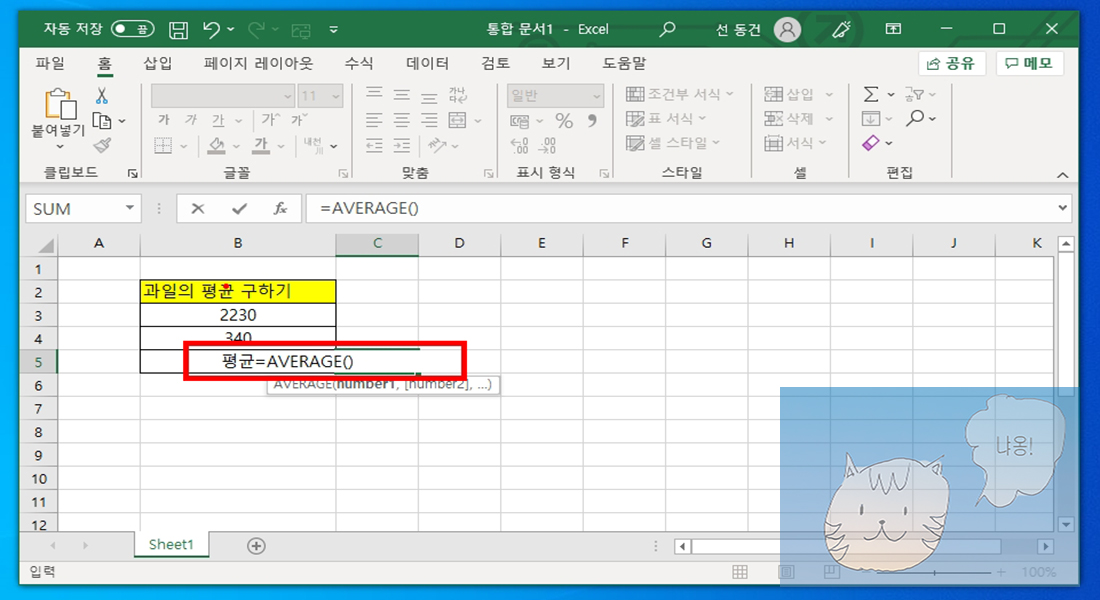Click the pen drawing mode icon
This screenshot has width=1100, height=600.
(x=840, y=29)
